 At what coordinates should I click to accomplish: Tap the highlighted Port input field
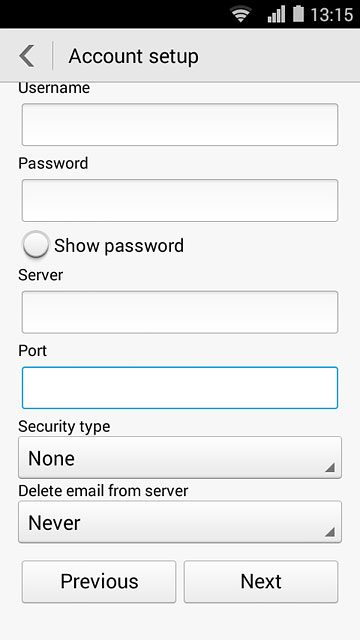click(x=180, y=388)
